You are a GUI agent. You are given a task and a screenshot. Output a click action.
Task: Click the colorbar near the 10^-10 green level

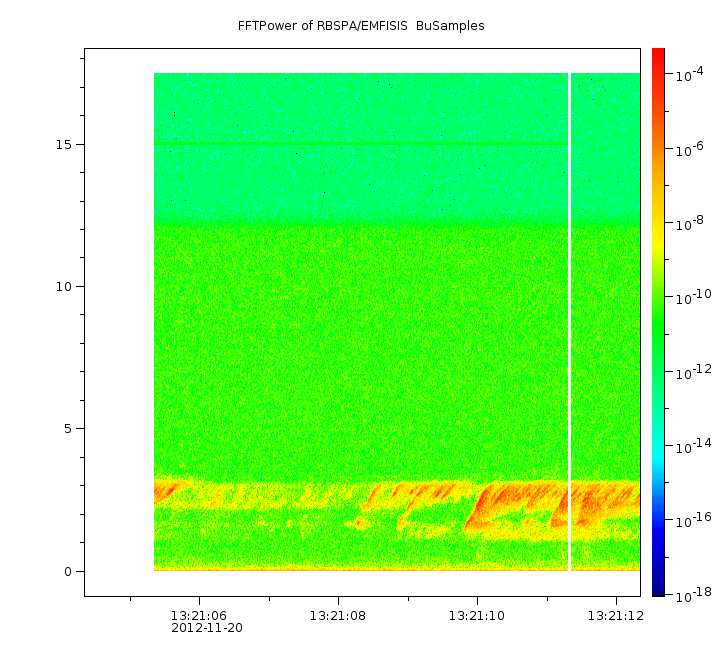658,297
